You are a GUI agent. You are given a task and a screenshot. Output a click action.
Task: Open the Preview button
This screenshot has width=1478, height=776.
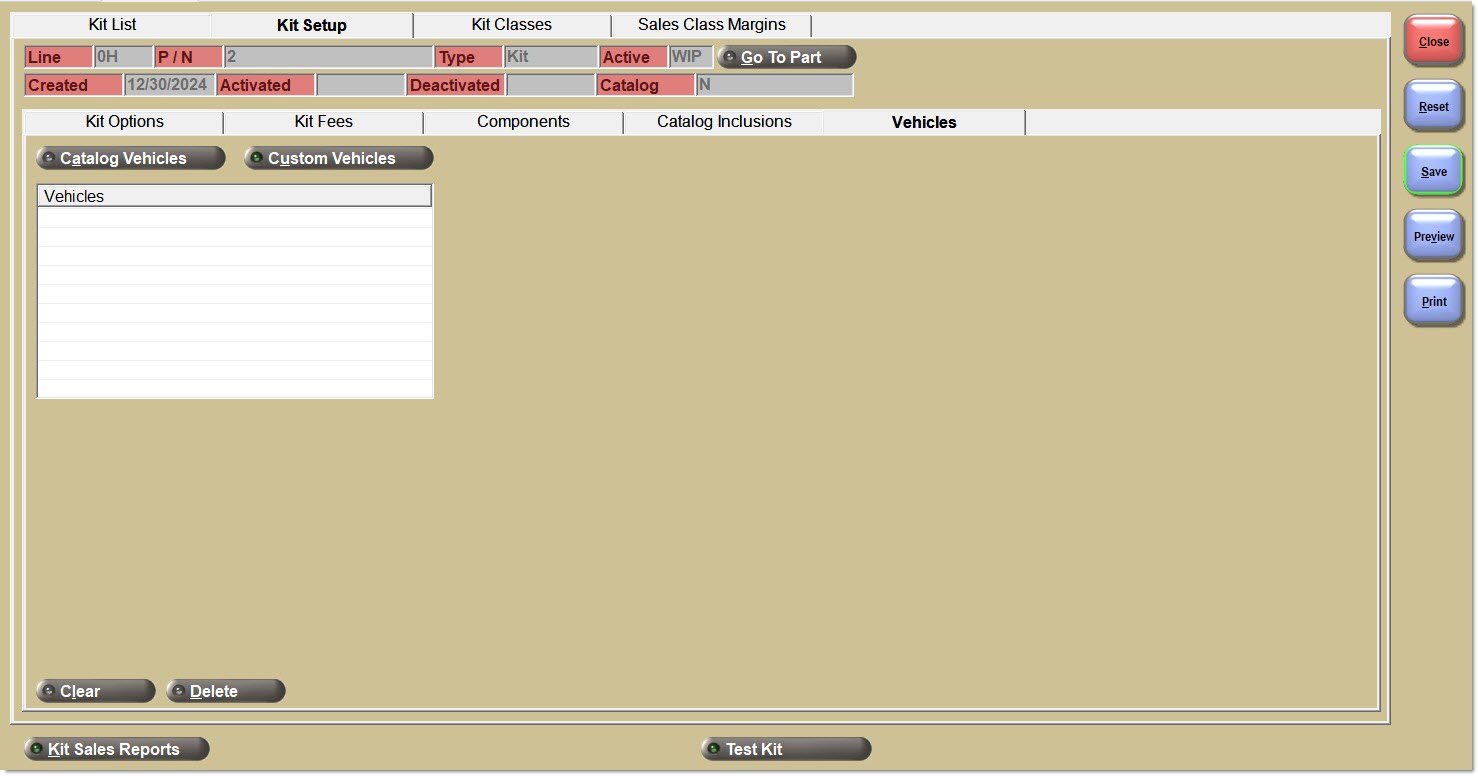1433,237
